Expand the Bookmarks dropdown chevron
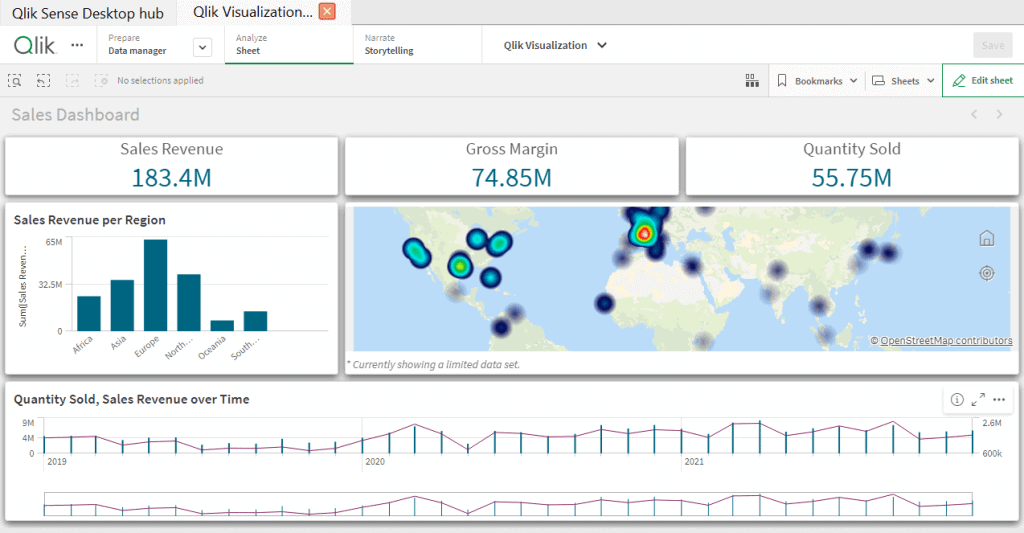The image size is (1024, 533). pyautogui.click(x=853, y=81)
